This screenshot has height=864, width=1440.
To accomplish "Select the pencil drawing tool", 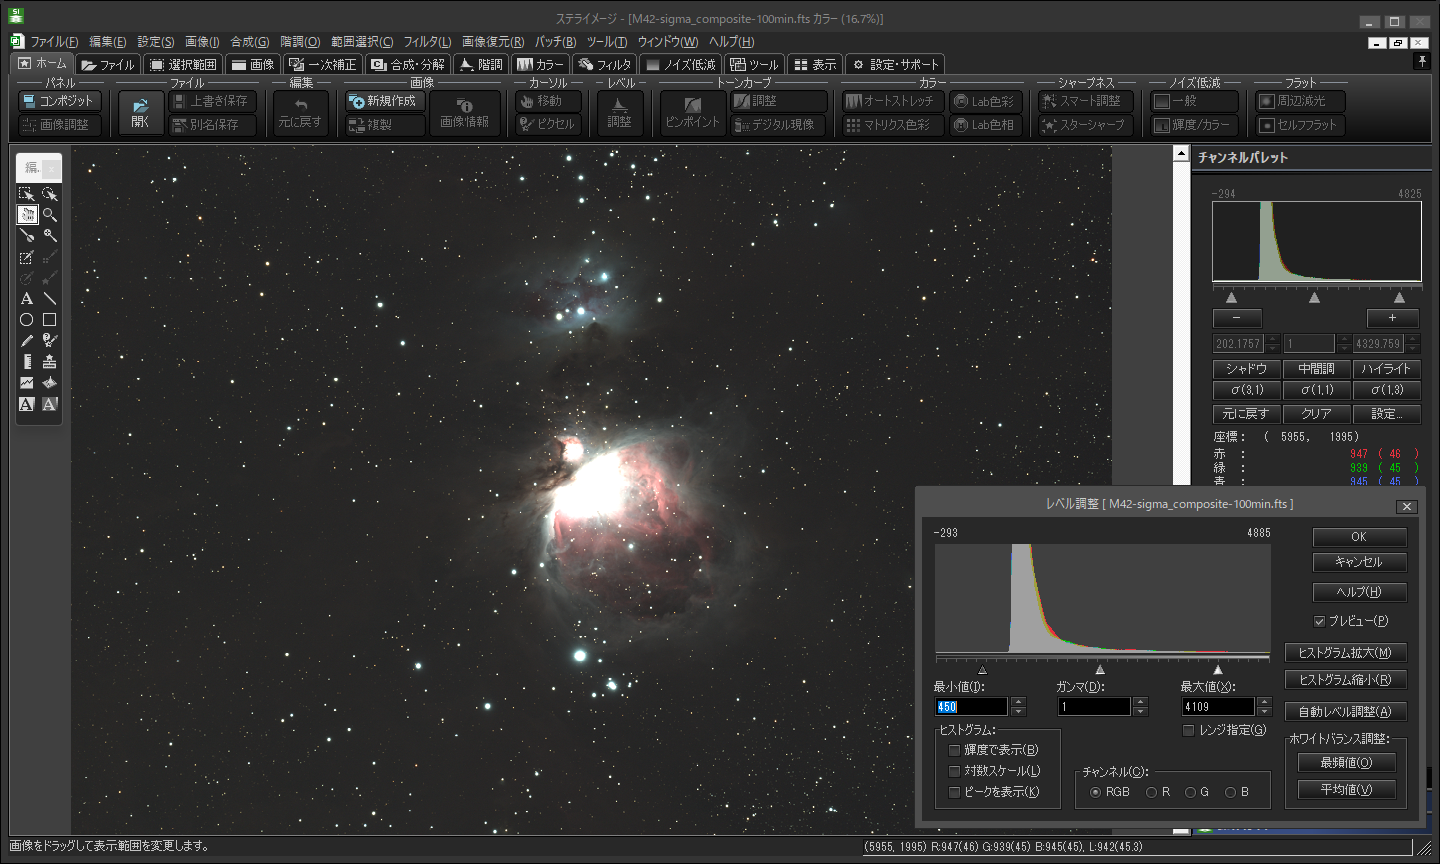I will tap(27, 341).
